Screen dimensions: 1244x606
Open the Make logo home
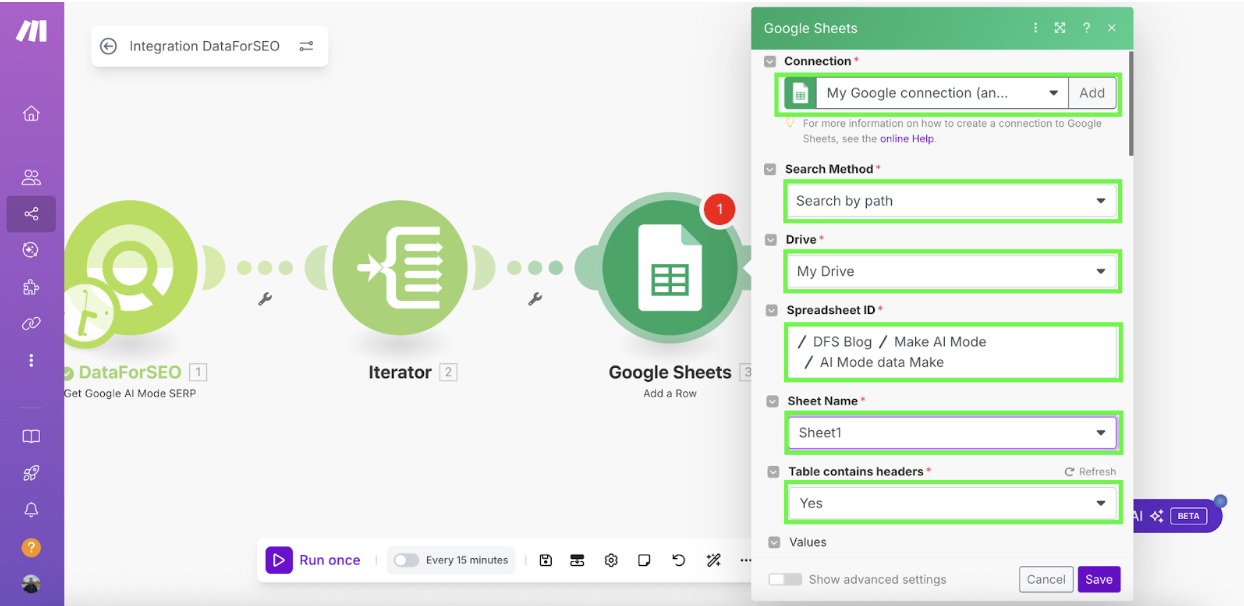click(31, 31)
